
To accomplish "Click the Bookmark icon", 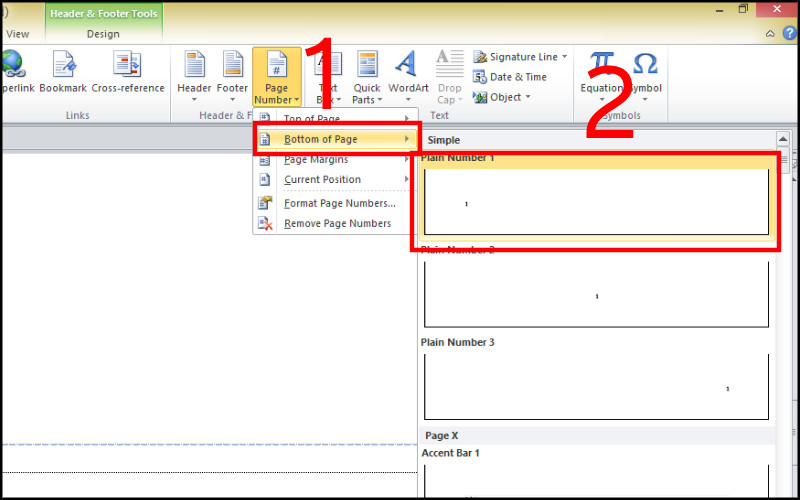I will [x=63, y=65].
